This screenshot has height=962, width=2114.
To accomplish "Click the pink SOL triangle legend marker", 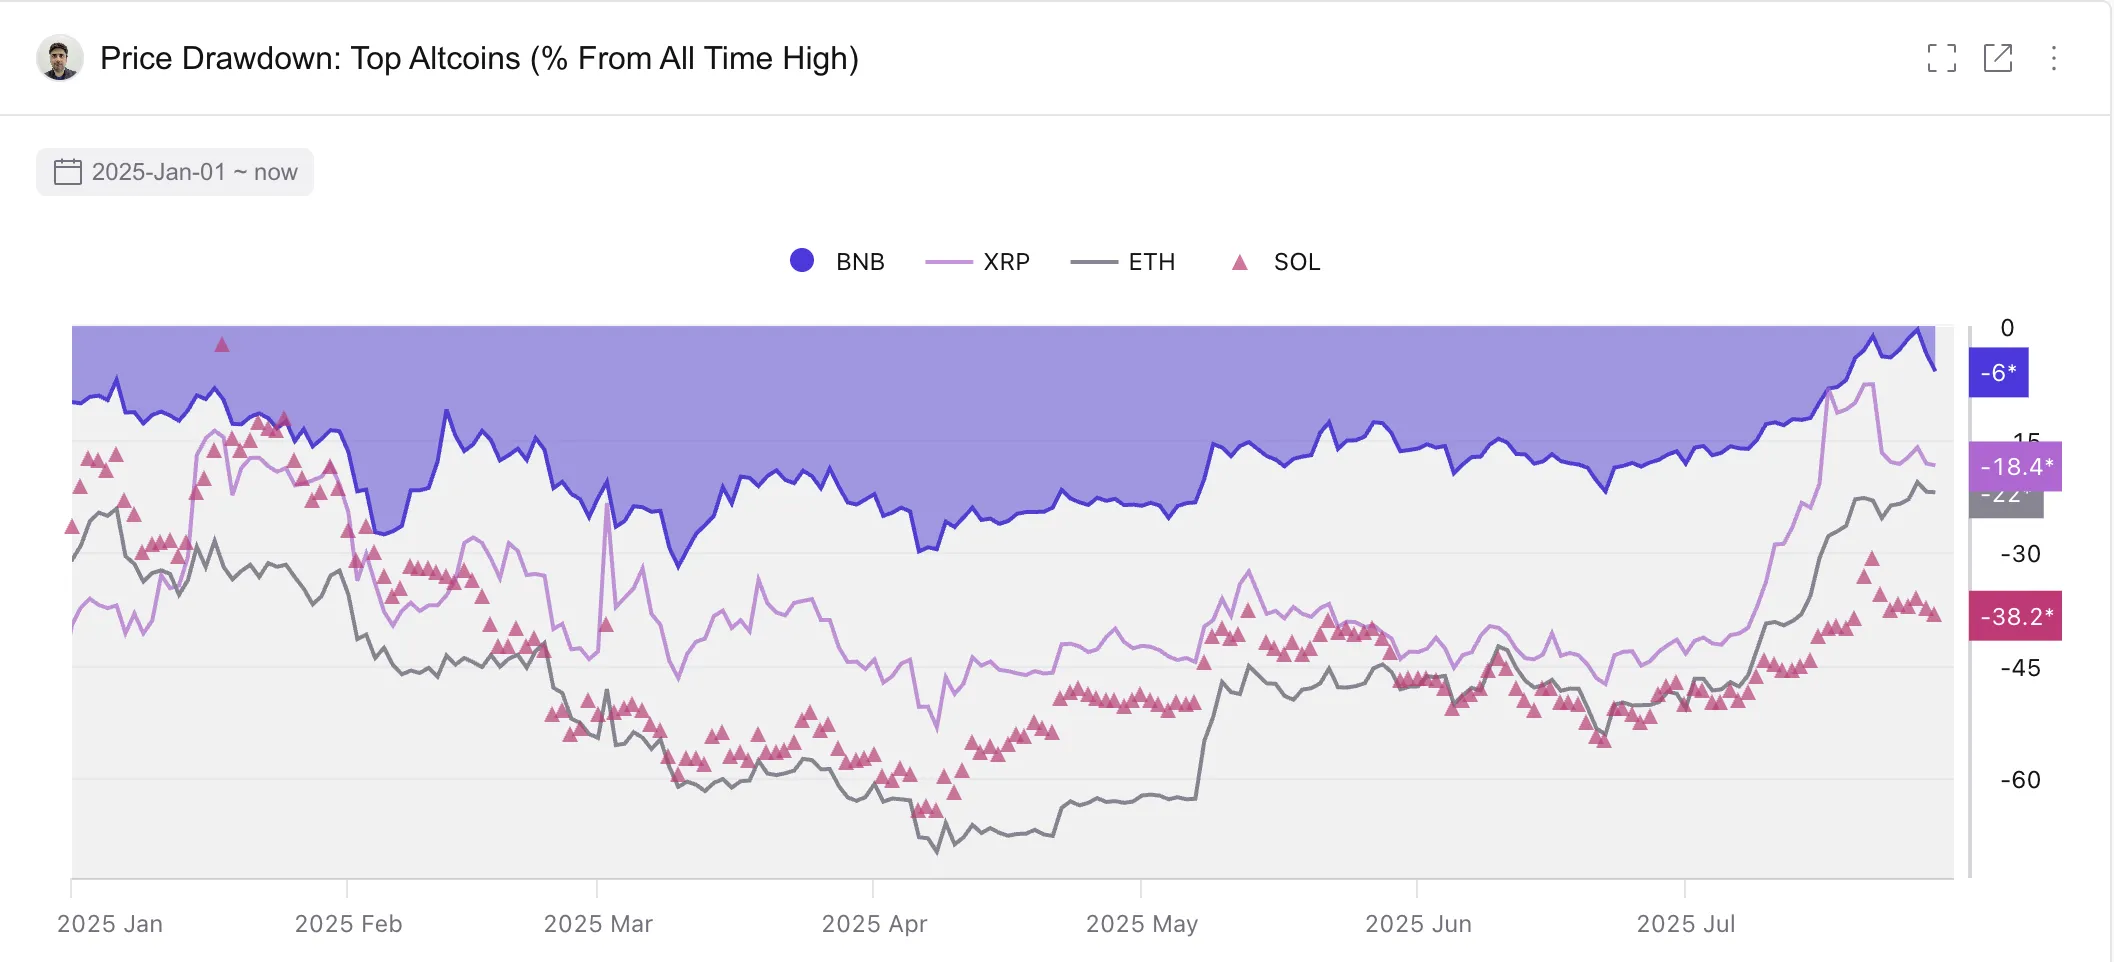I will (1240, 262).
